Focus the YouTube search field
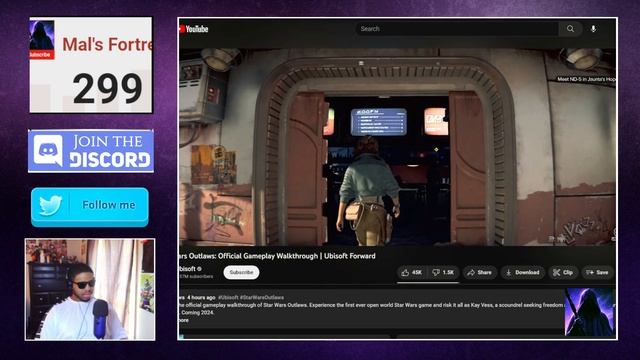 (458, 29)
